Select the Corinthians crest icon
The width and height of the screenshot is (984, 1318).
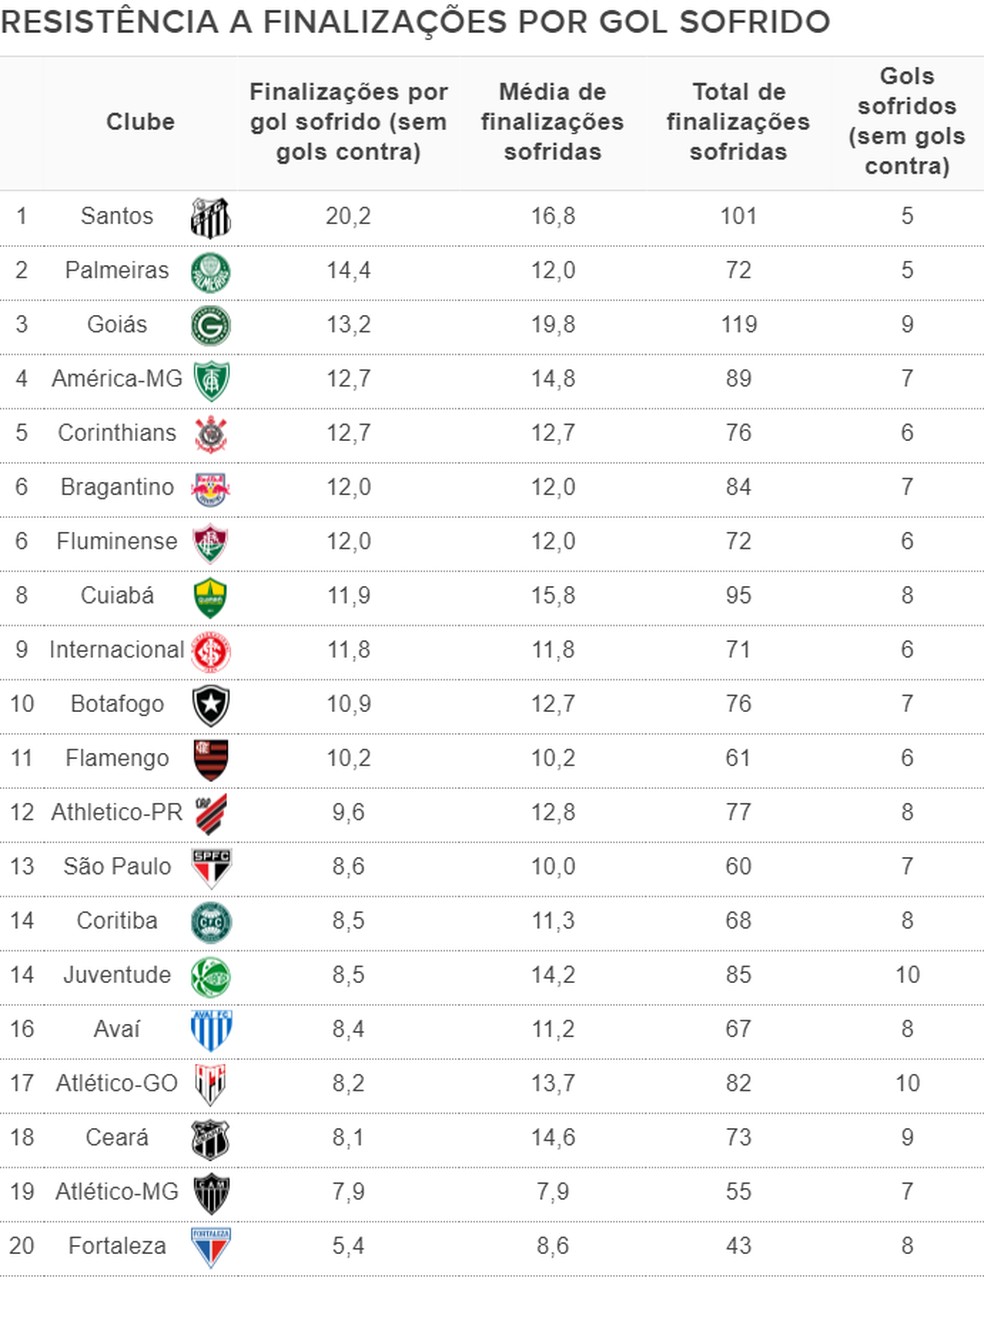211,434
